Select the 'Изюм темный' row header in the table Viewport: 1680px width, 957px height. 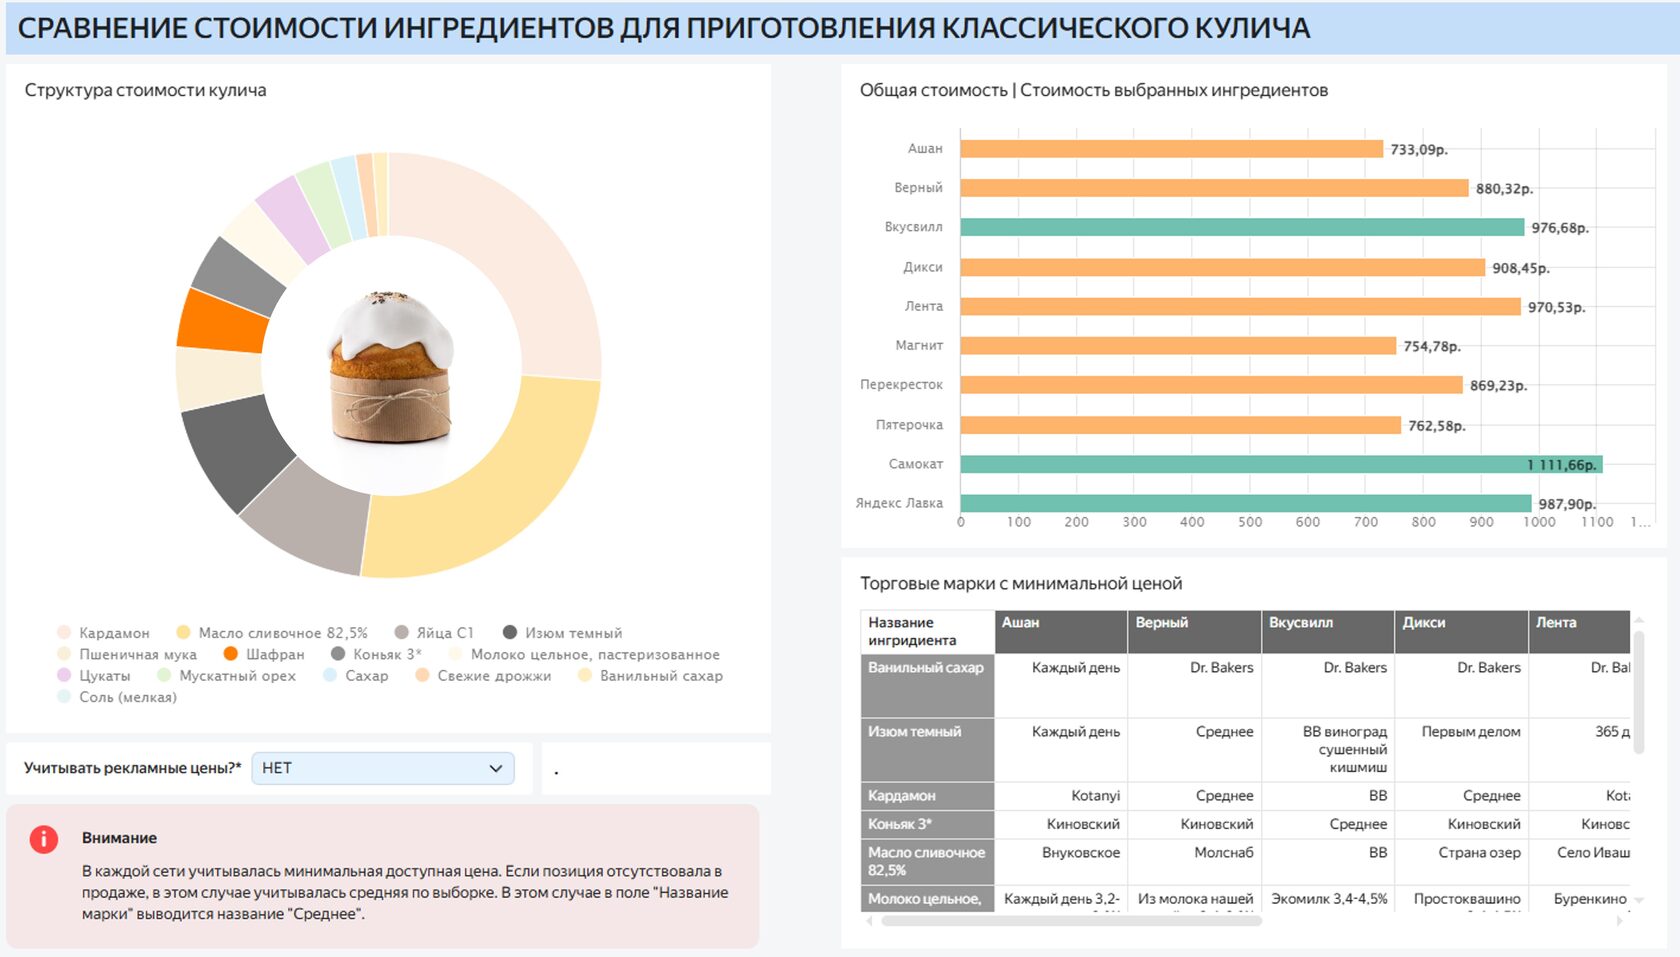(x=927, y=750)
